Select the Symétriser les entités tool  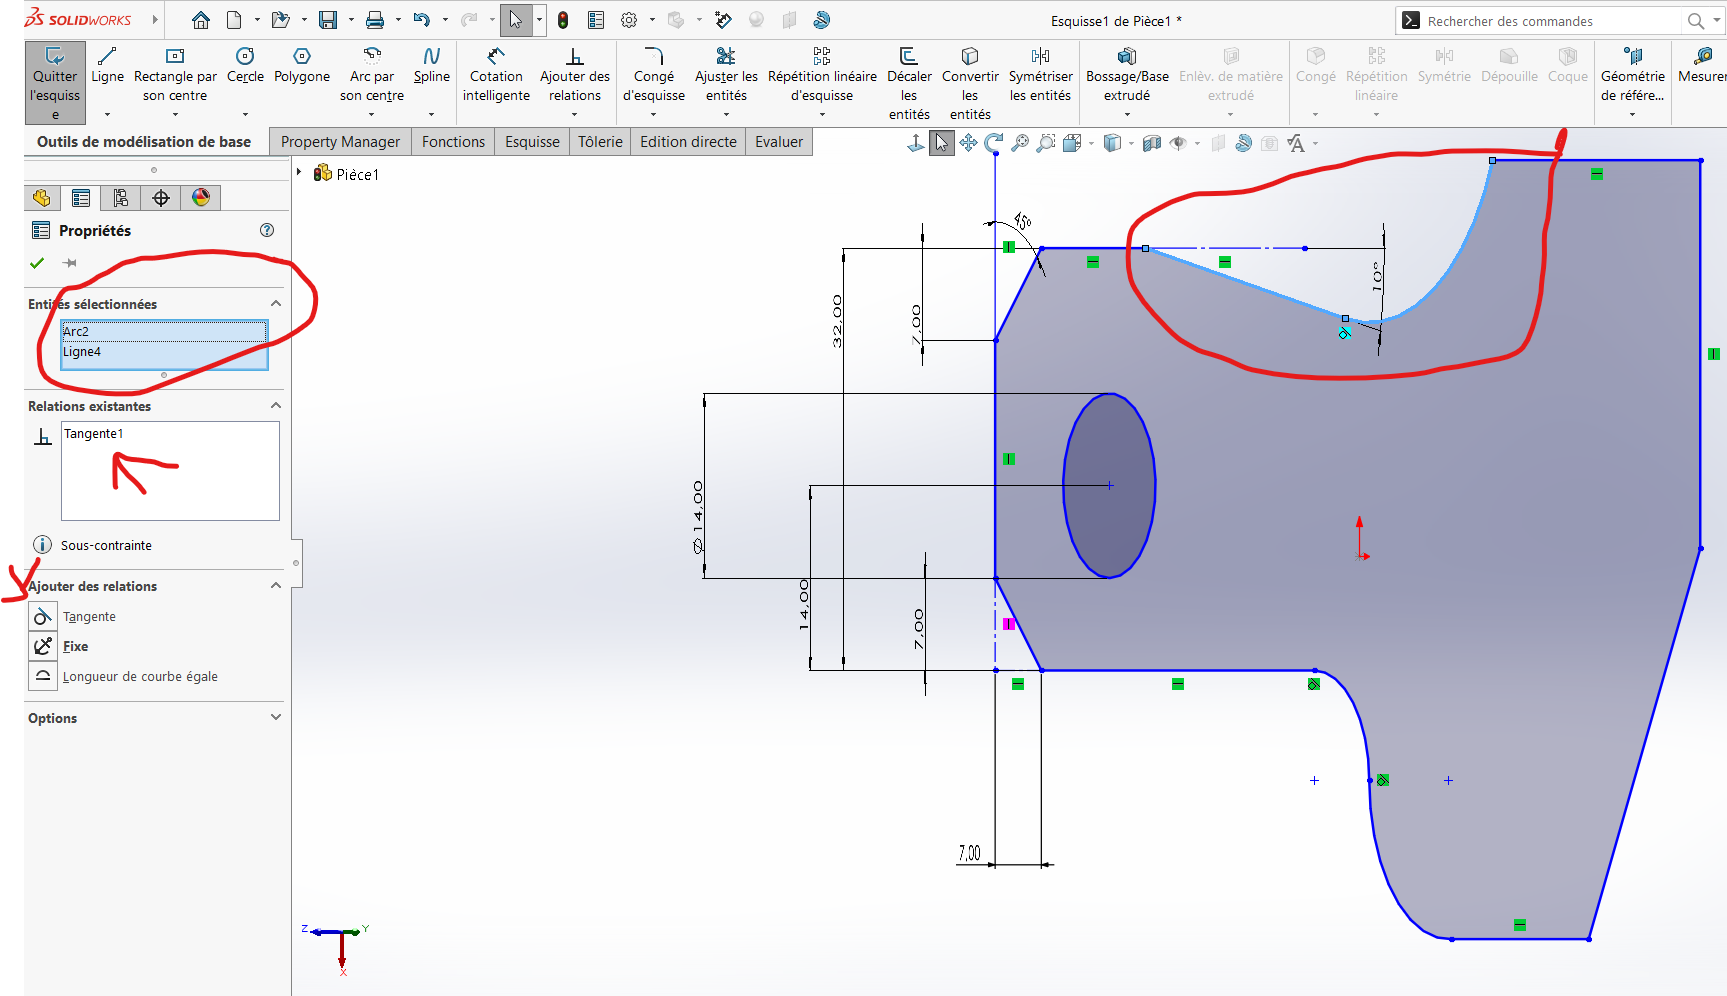[x=1040, y=75]
